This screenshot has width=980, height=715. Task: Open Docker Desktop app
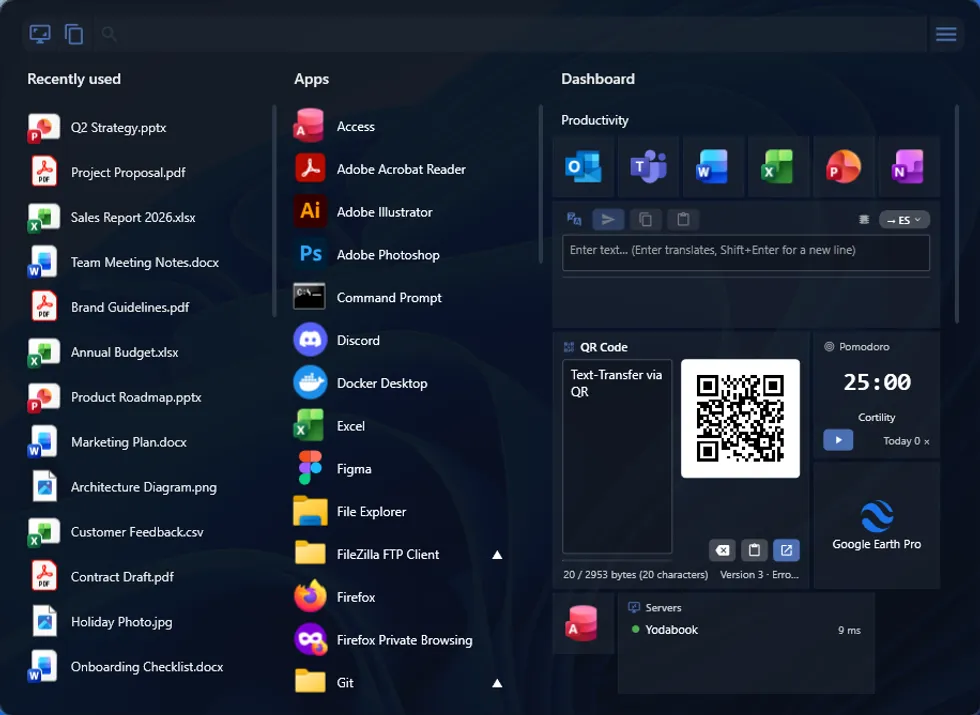click(400, 383)
